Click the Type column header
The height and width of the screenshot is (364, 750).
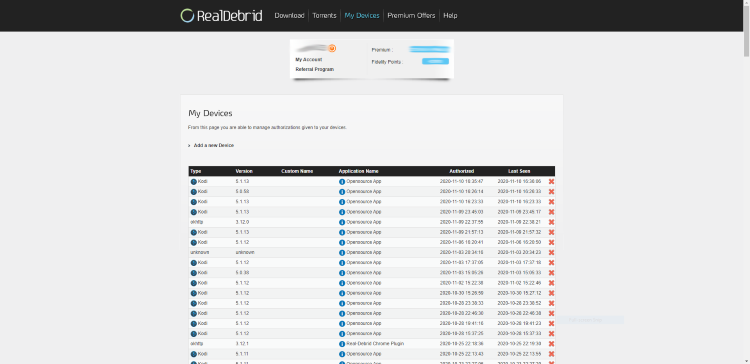click(x=196, y=171)
